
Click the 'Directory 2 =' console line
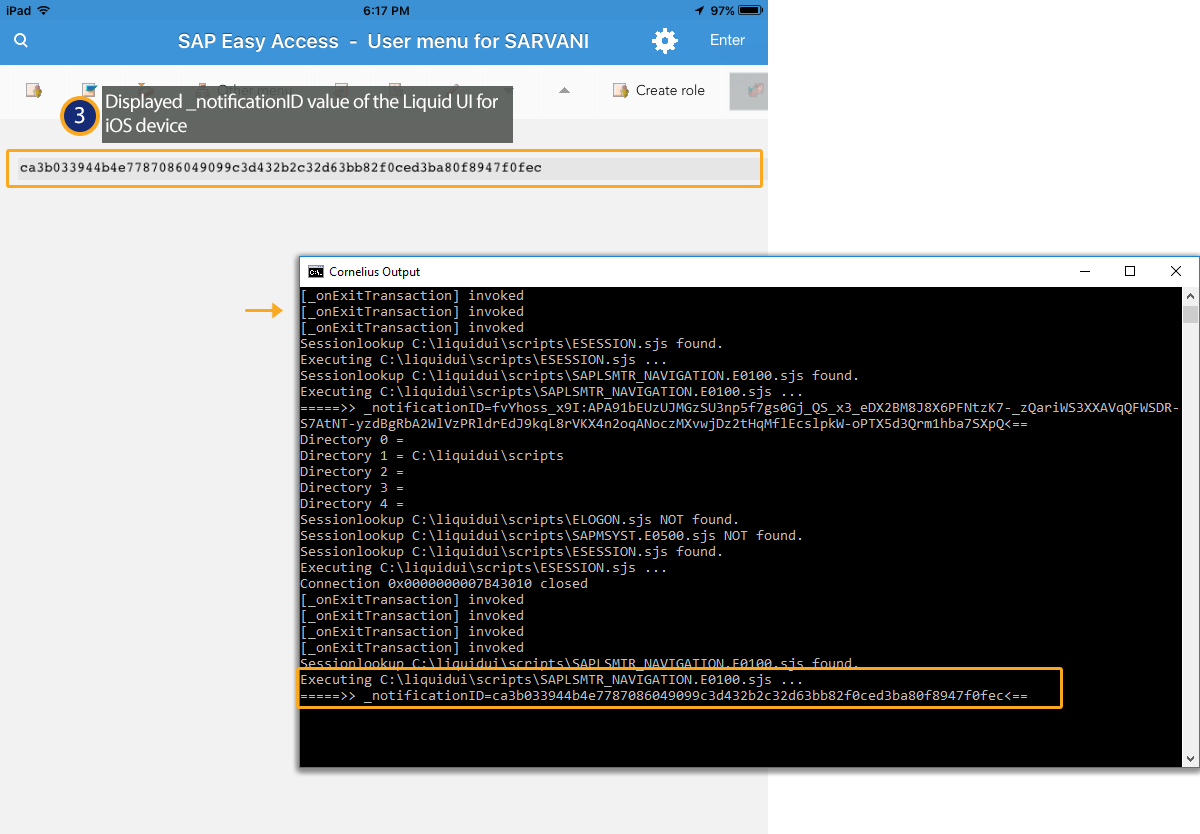click(352, 472)
